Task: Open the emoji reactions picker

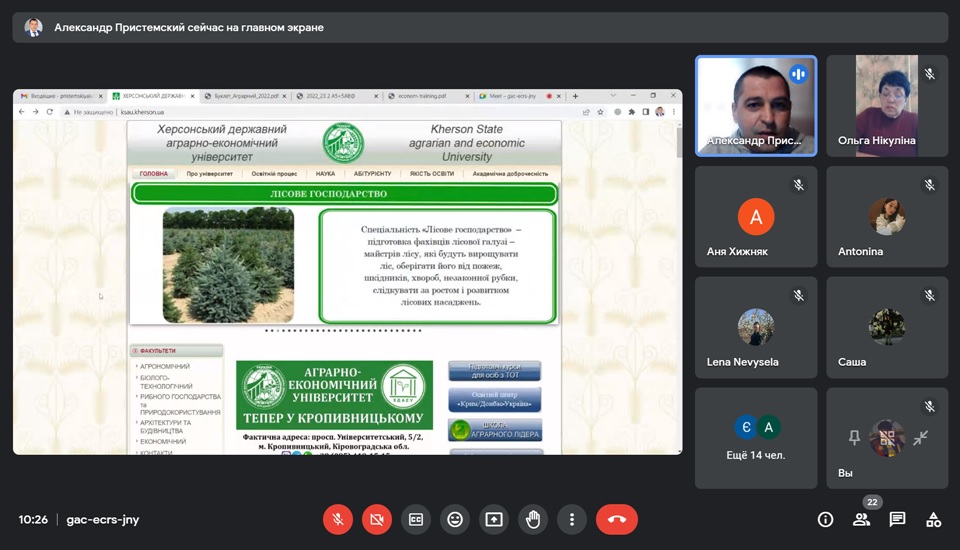Action: [x=455, y=519]
